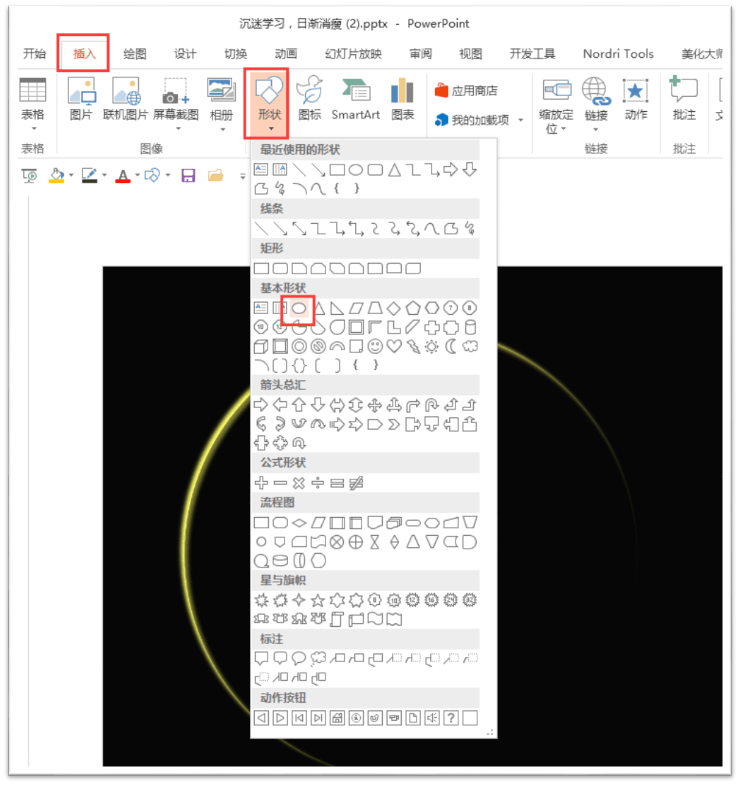This screenshot has width=740, height=785.
Task: Go to the 切换 tab
Action: tap(235, 54)
